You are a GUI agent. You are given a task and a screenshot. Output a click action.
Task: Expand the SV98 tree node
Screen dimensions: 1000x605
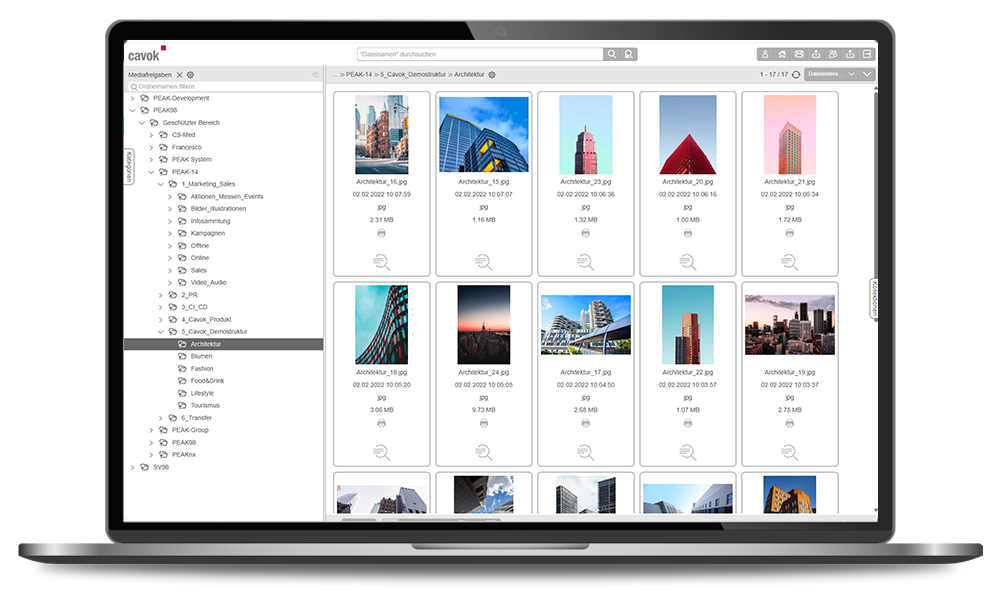(132, 467)
